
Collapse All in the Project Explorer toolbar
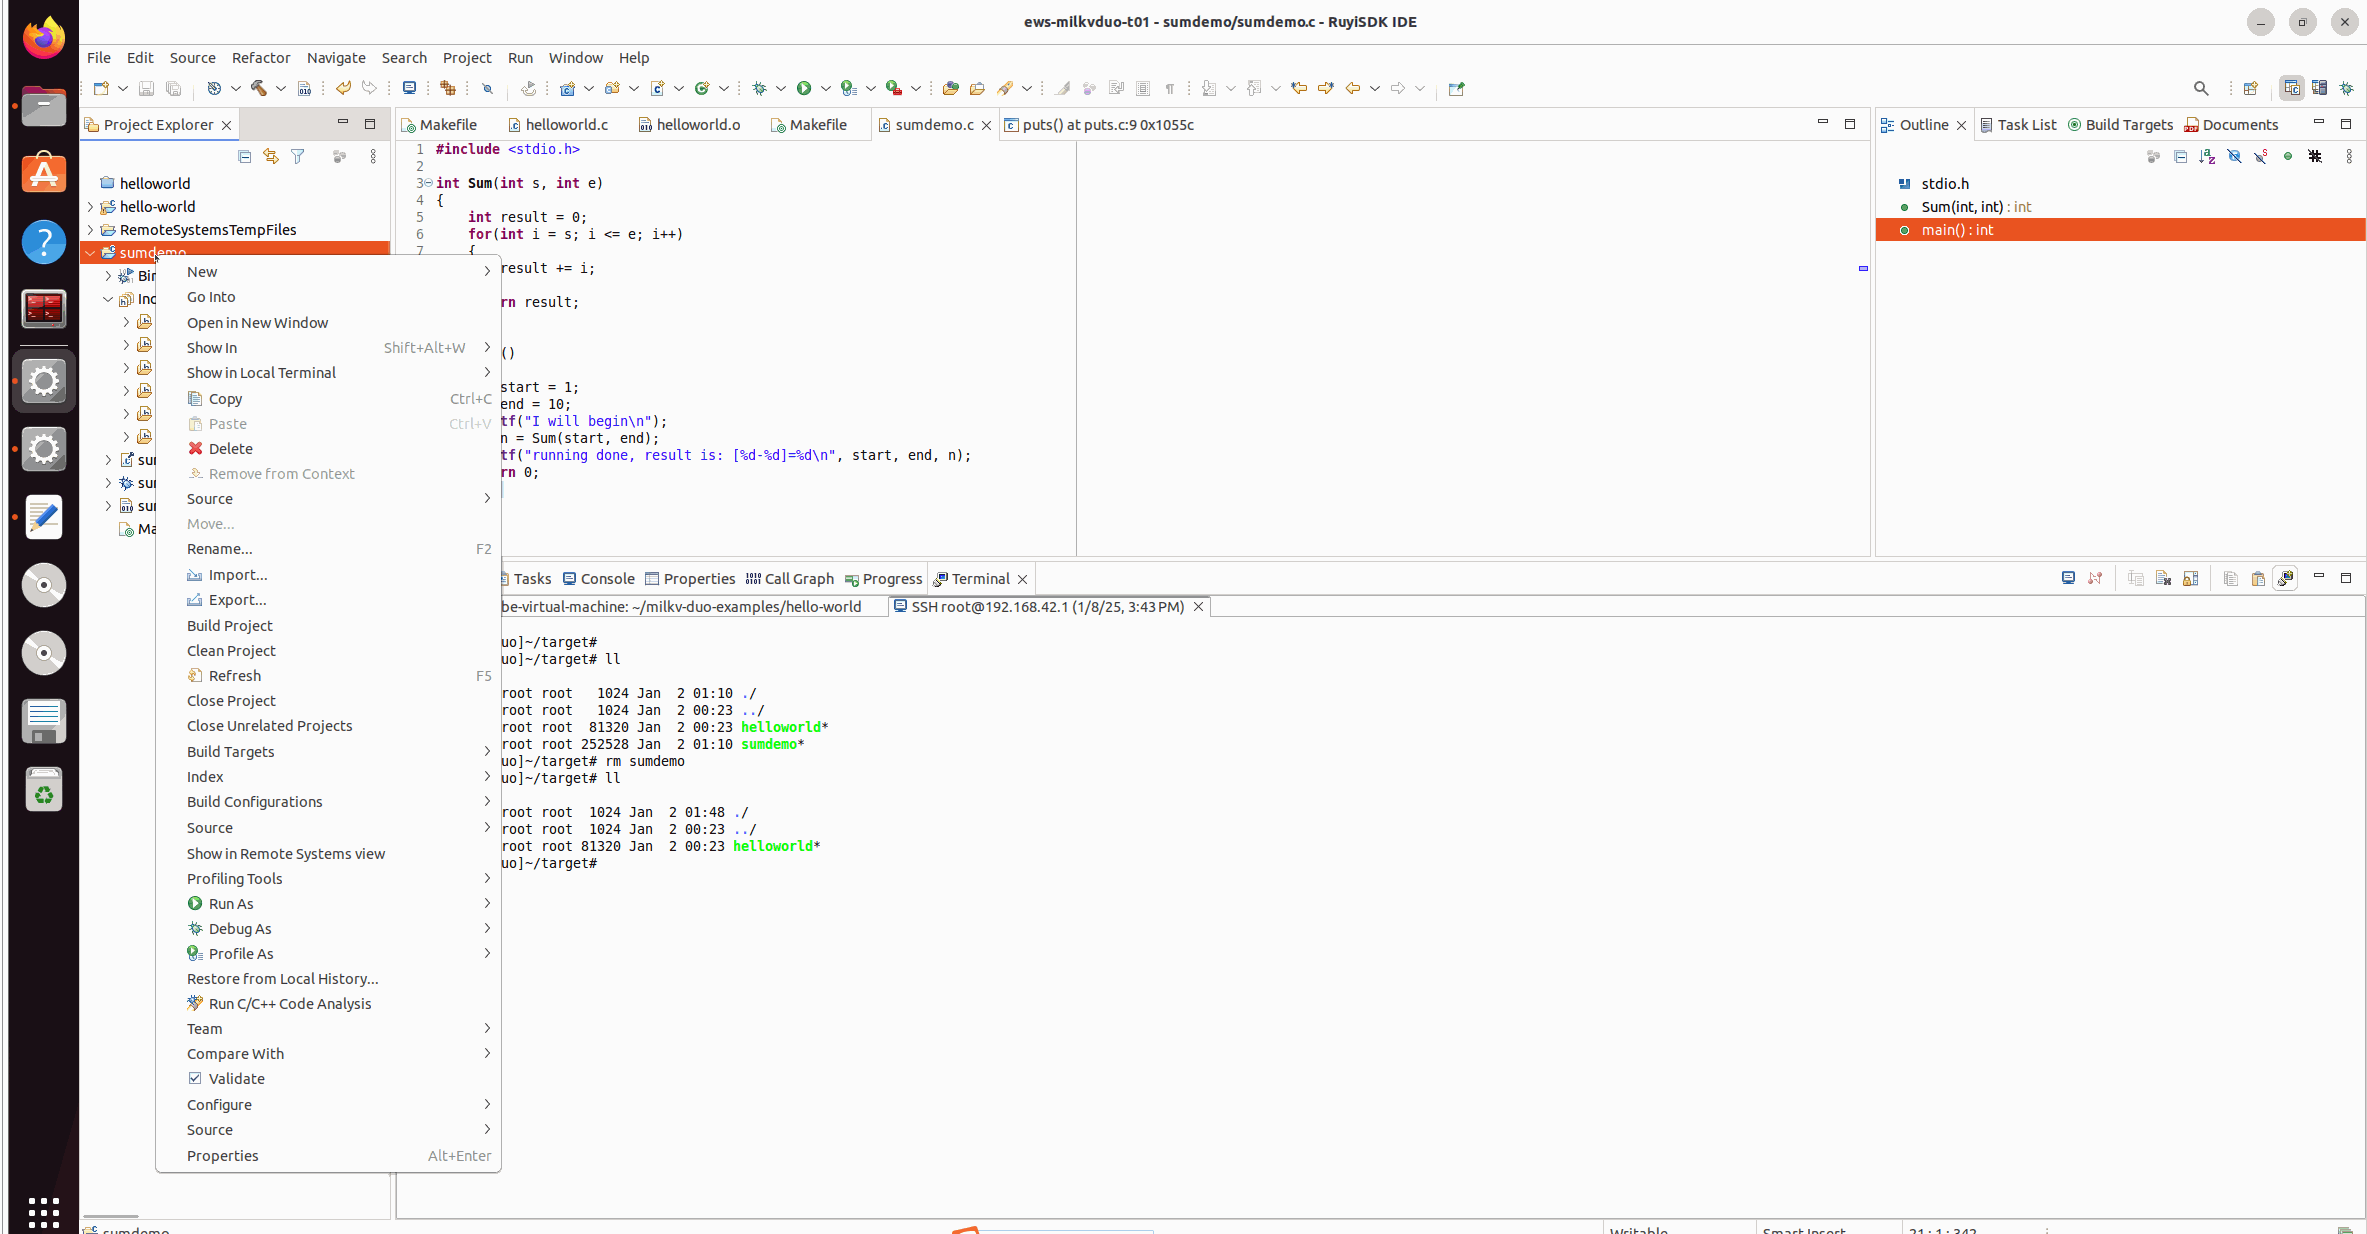point(244,157)
